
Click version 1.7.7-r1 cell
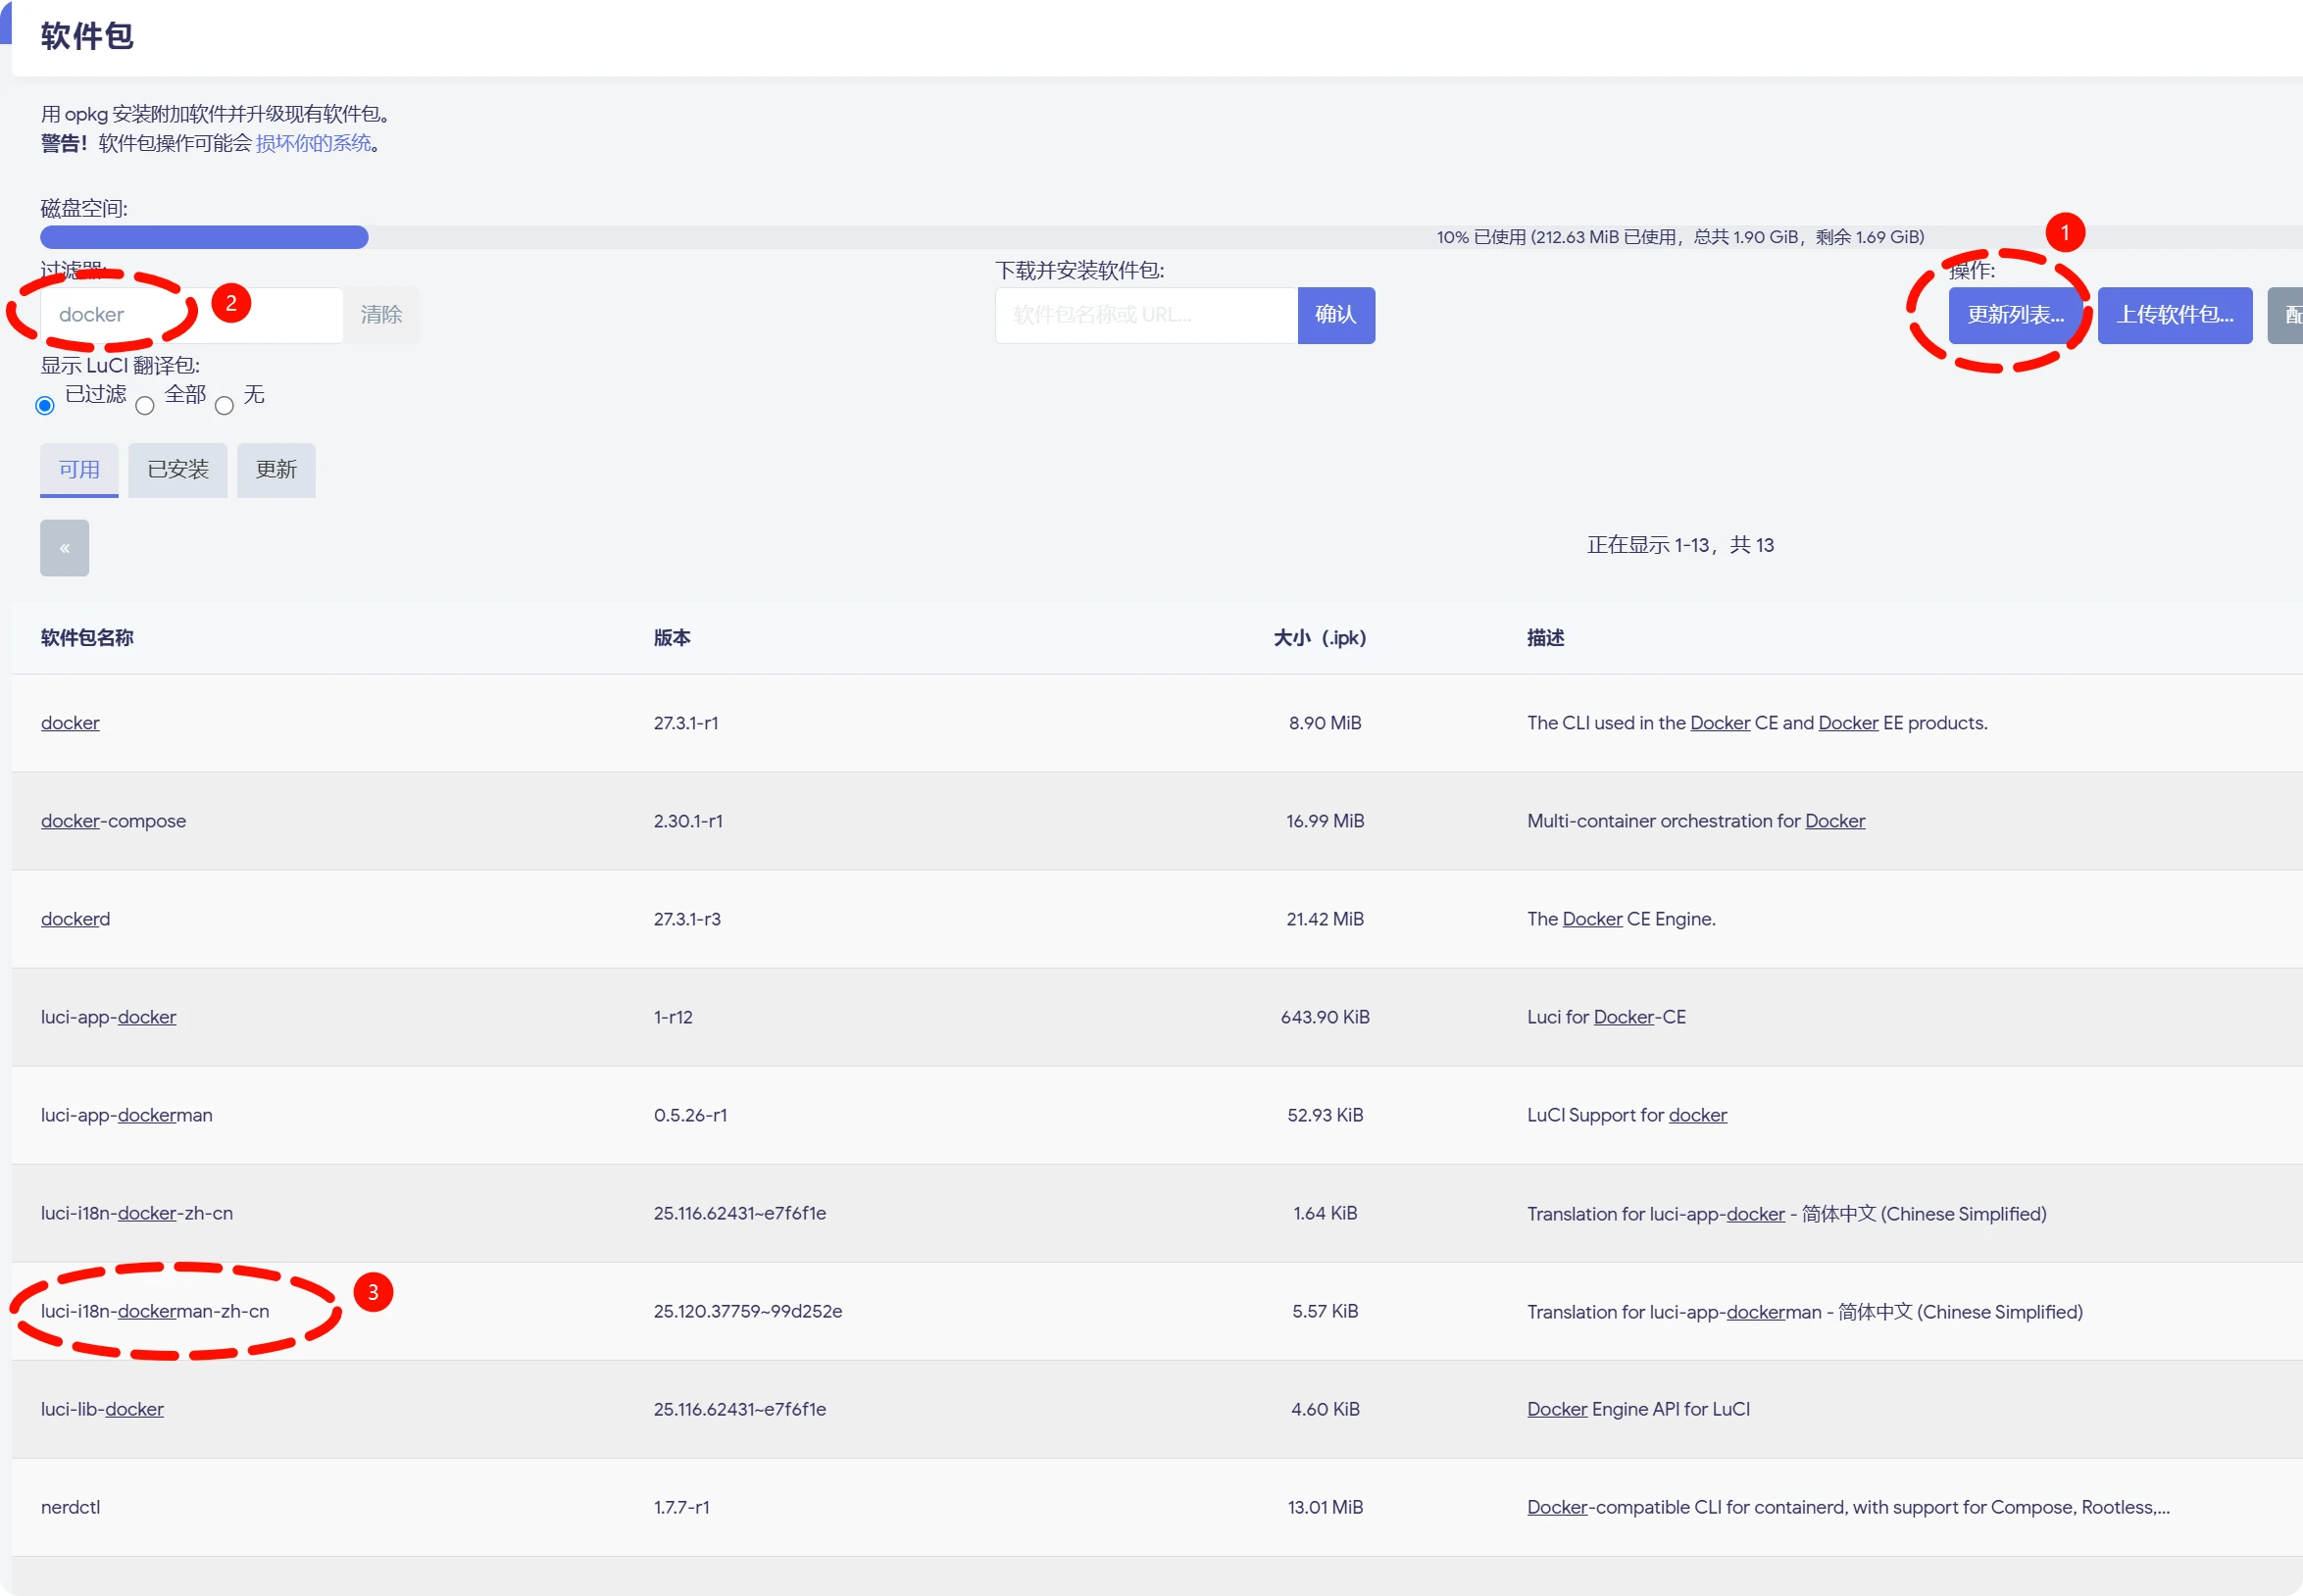(682, 1507)
